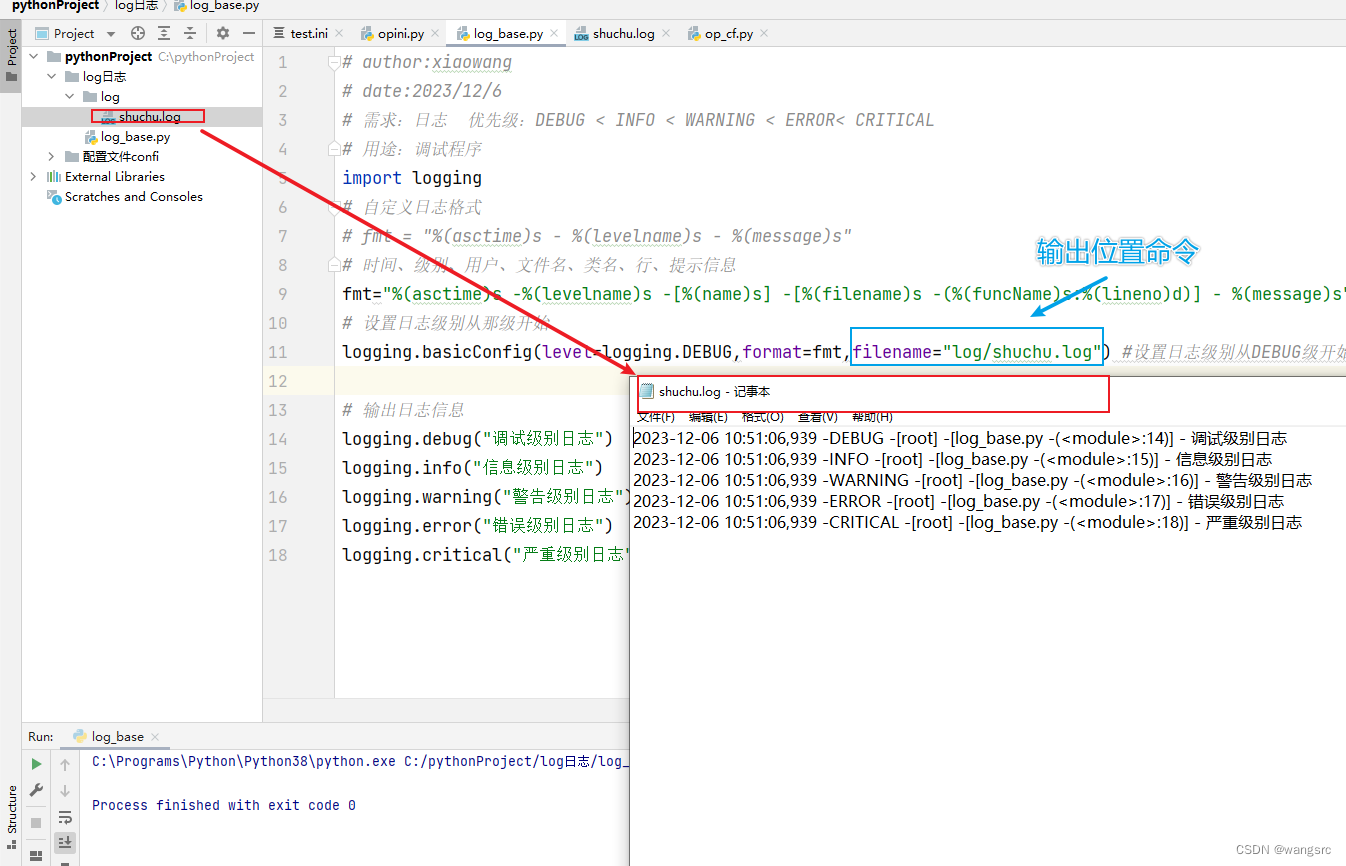
Task: Select log_base.py in the project tree
Action: [x=135, y=137]
